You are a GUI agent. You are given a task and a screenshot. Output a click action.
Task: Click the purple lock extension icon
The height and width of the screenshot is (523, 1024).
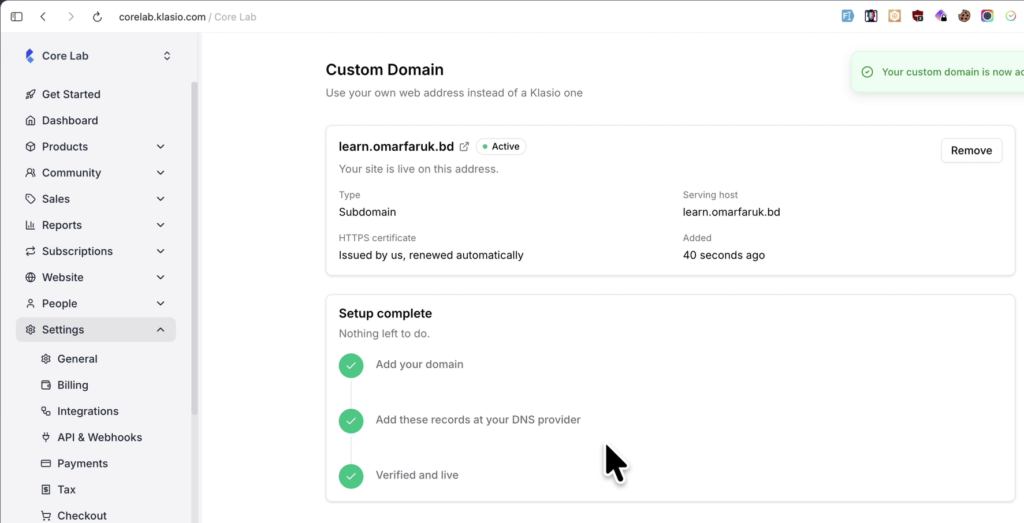click(x=940, y=16)
